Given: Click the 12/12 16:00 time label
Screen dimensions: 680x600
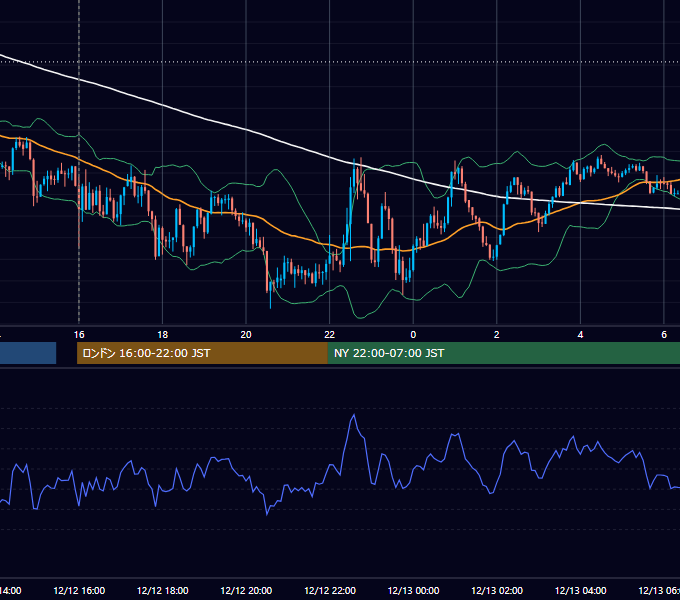Looking at the screenshot, I should [79, 590].
